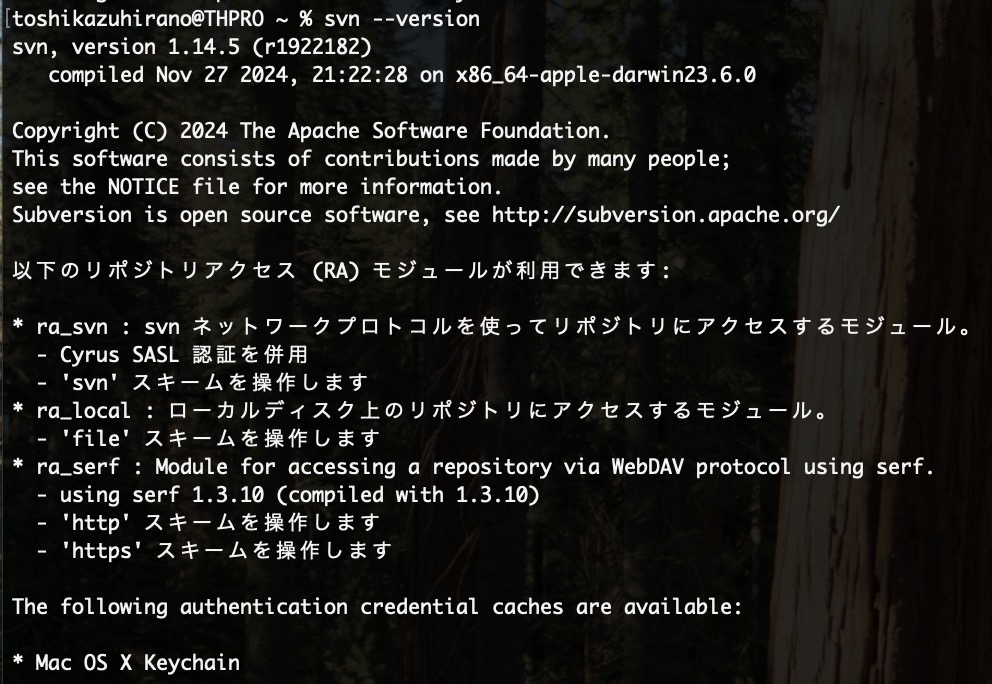Click the "'file' スキームを操作します" line

pos(208,438)
